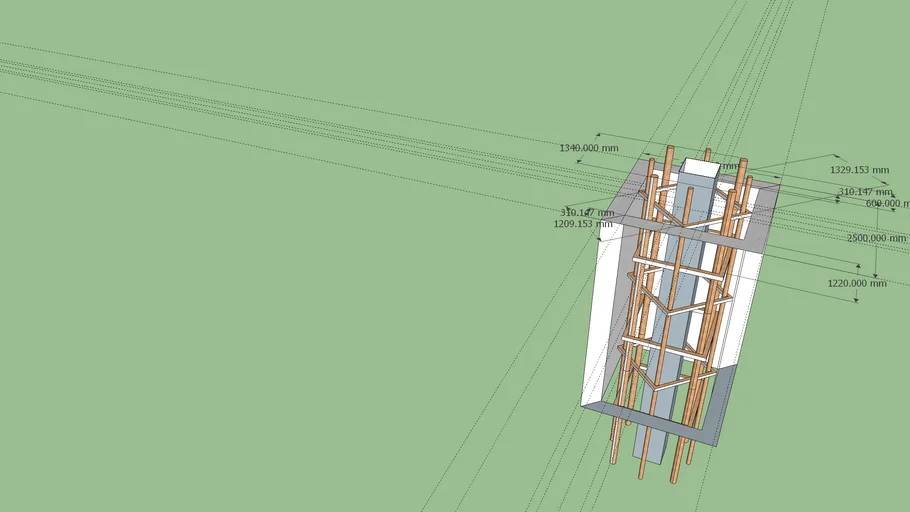910x512 pixels.
Task: Select the partially hidden mm label behind the rebar tops
Action: (x=731, y=166)
